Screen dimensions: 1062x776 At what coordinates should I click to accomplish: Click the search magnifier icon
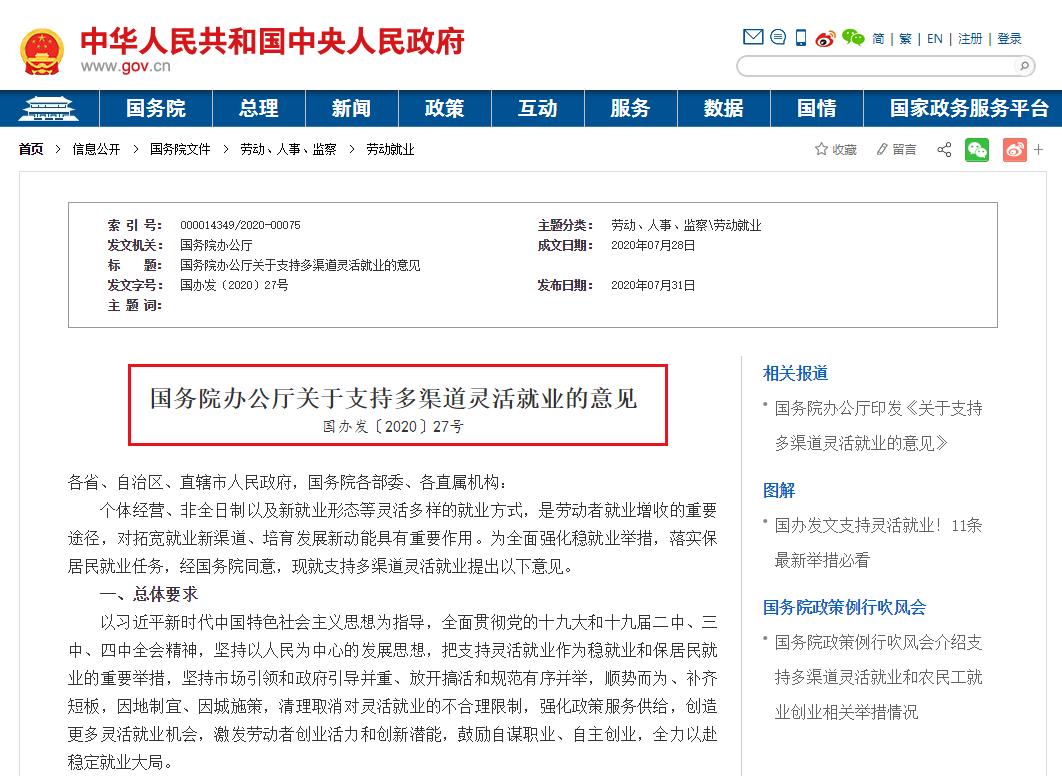click(1023, 66)
